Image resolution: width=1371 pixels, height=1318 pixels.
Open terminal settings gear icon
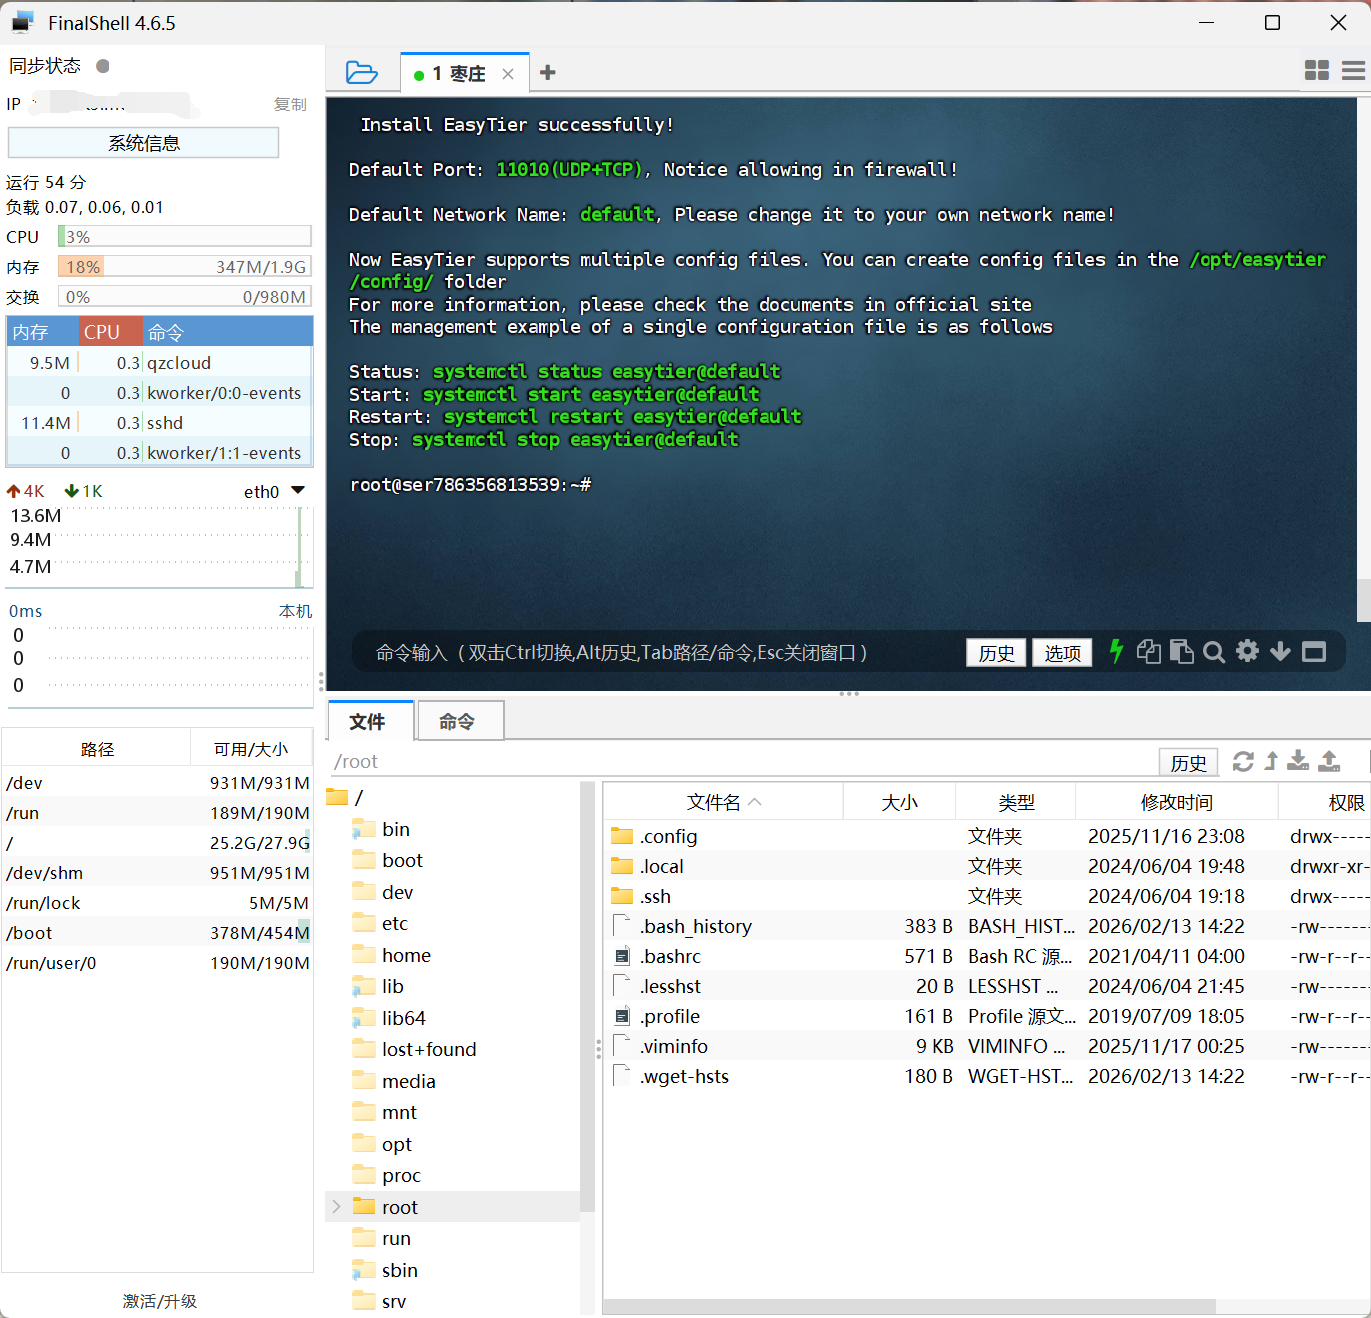[x=1247, y=652]
